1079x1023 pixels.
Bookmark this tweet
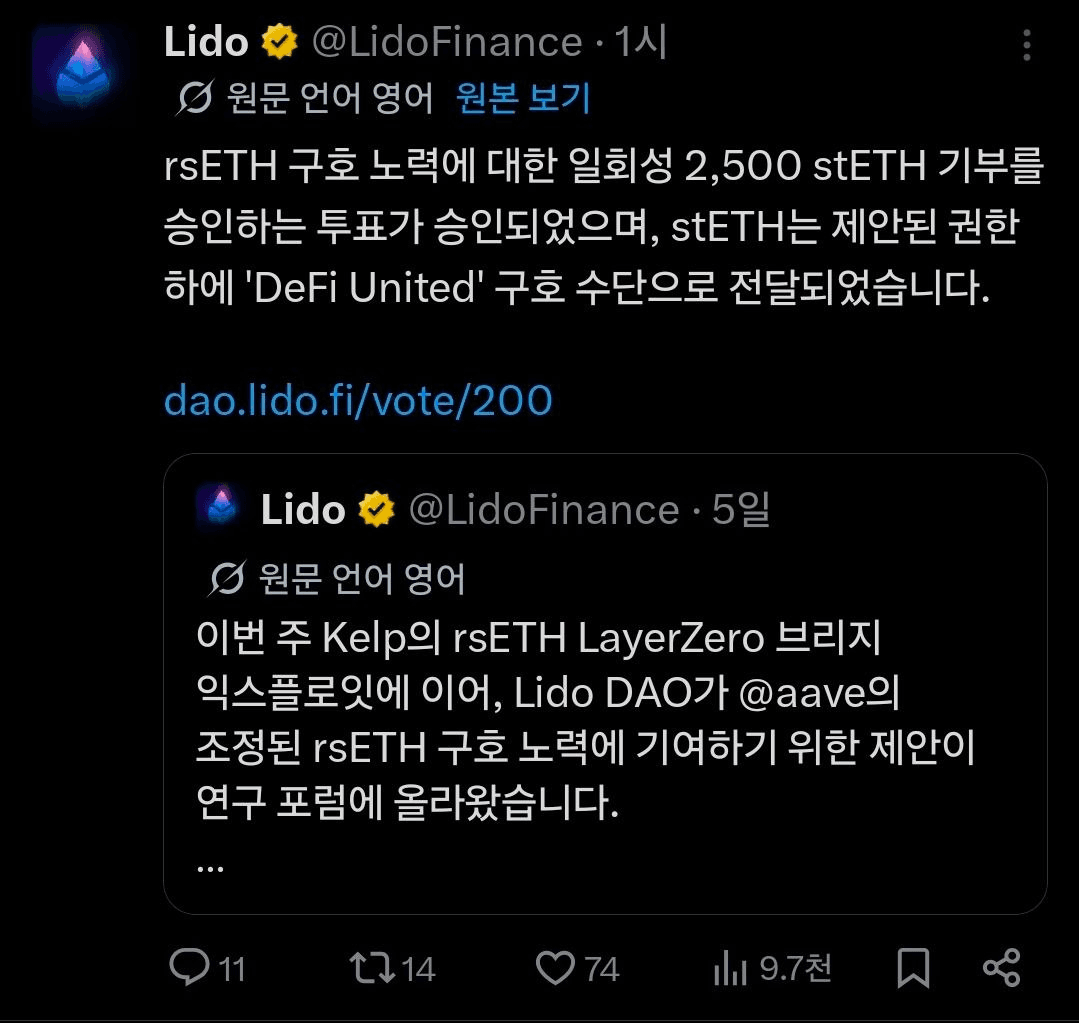tap(913, 967)
